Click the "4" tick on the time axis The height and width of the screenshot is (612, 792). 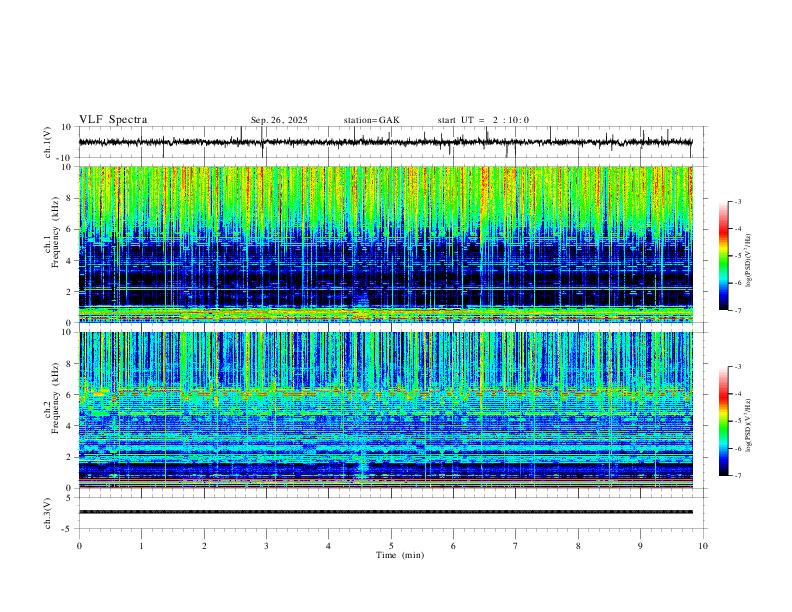pos(328,546)
